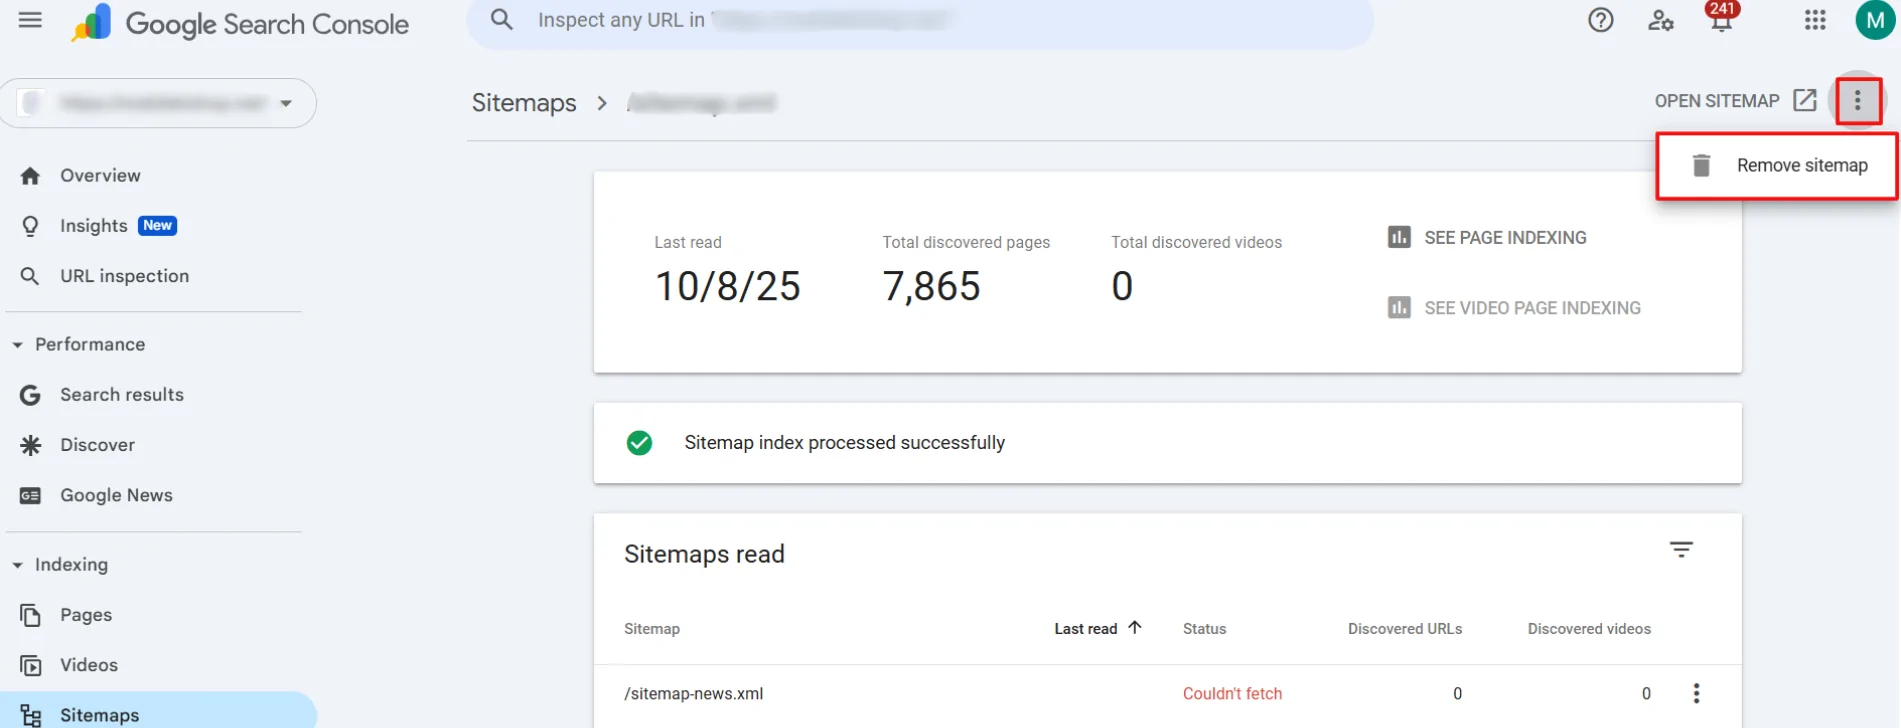This screenshot has height=728, width=1901.
Task: Click the filter icon in Sitemaps read panel
Action: tap(1682, 549)
